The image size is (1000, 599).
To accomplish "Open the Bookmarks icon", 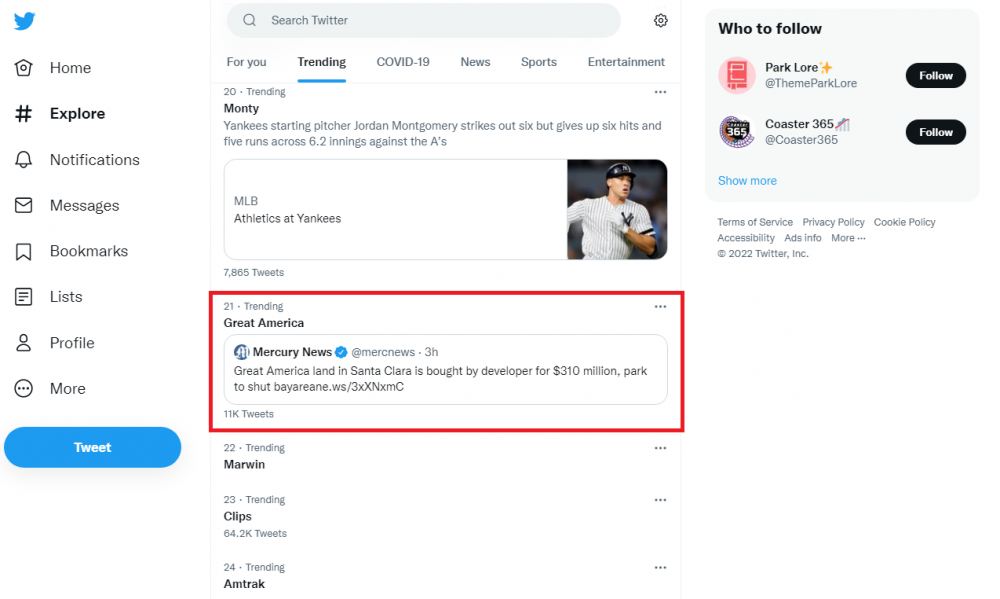I will 25,252.
